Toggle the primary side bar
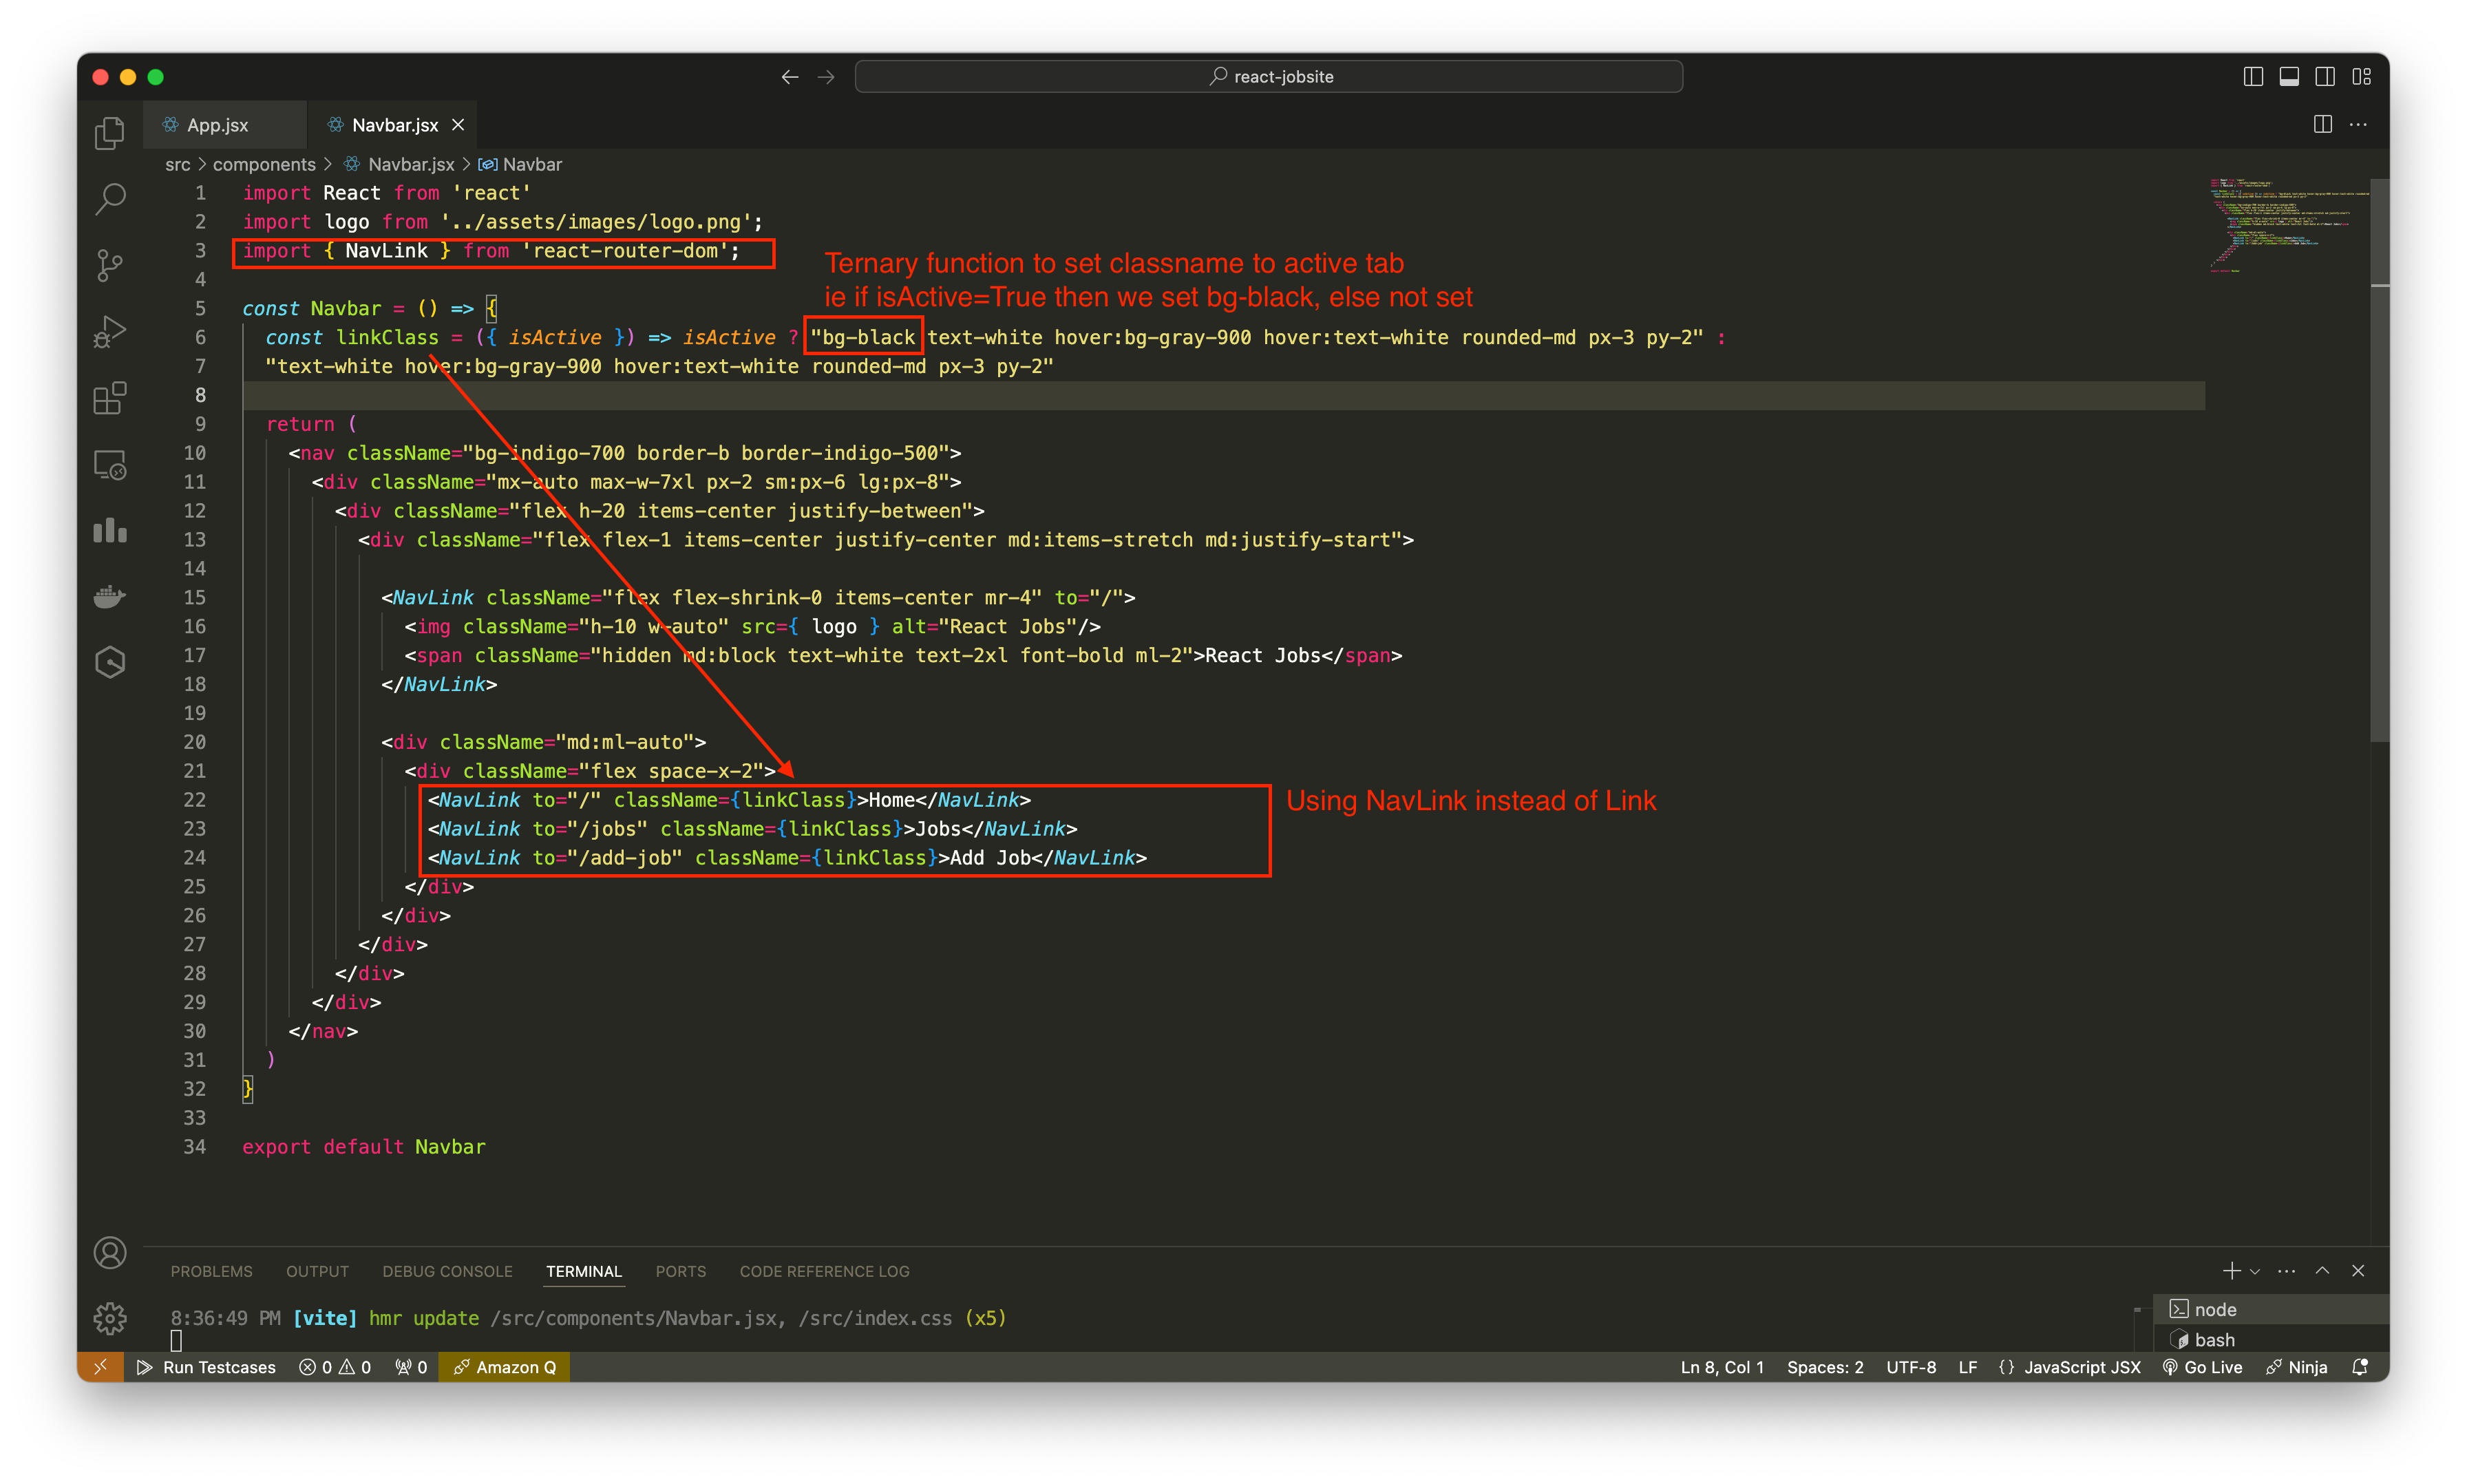The width and height of the screenshot is (2467, 1484). point(2253,77)
